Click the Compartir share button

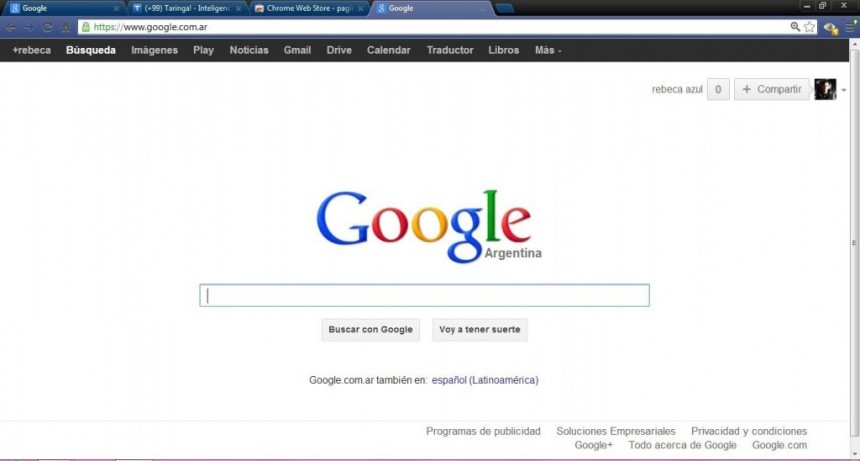coord(771,89)
